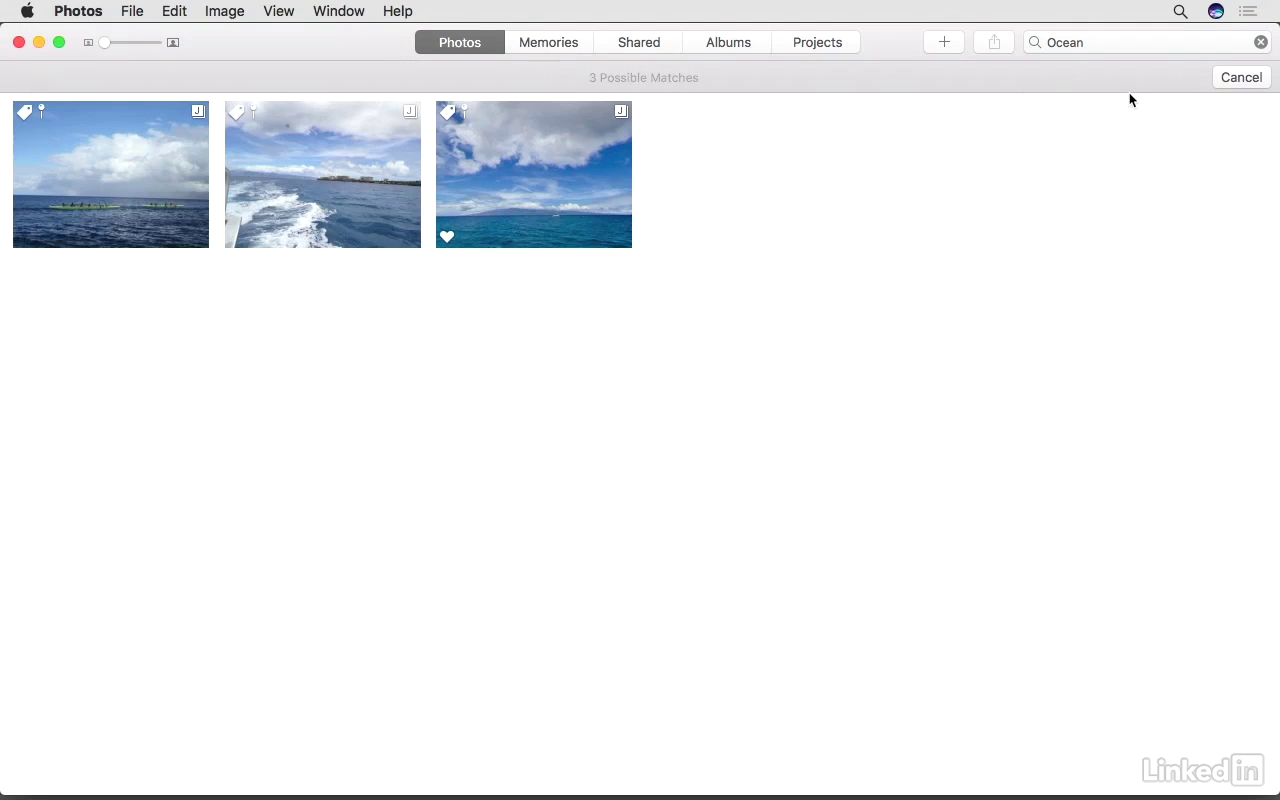Open the Edit menu
Screen dimensions: 1280x800
click(174, 11)
